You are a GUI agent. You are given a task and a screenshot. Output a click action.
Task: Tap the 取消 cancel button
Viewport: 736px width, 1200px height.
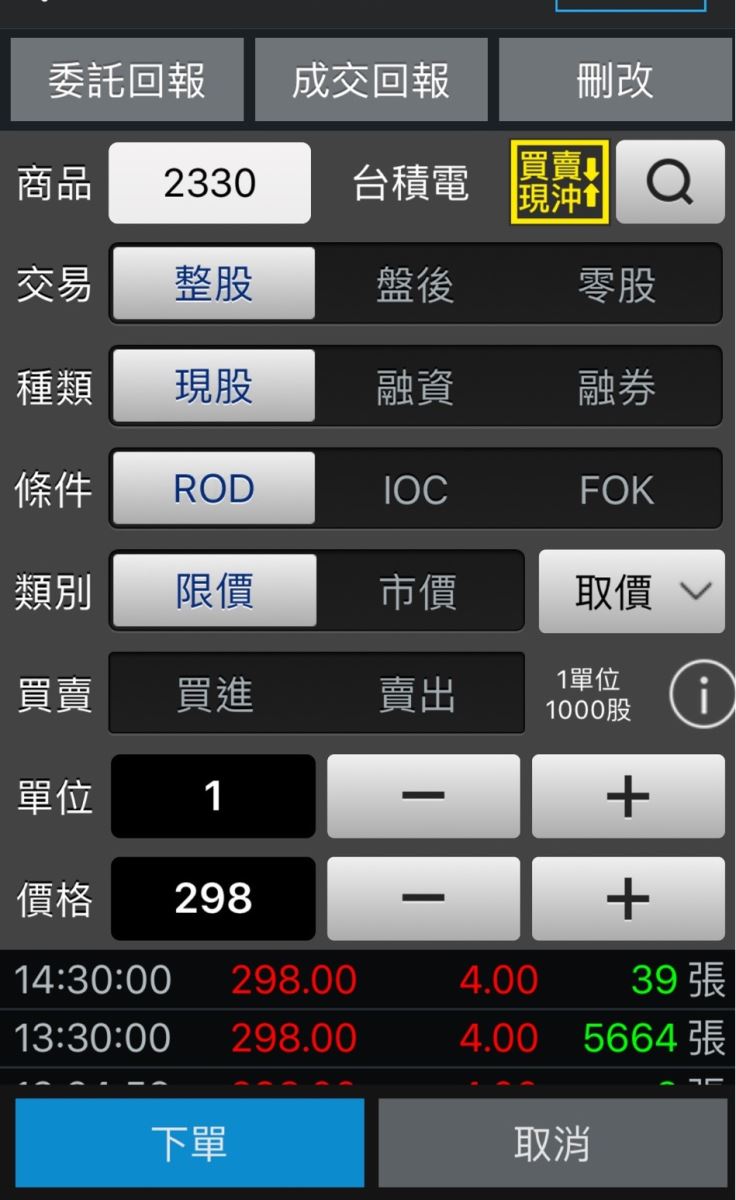(x=552, y=1143)
